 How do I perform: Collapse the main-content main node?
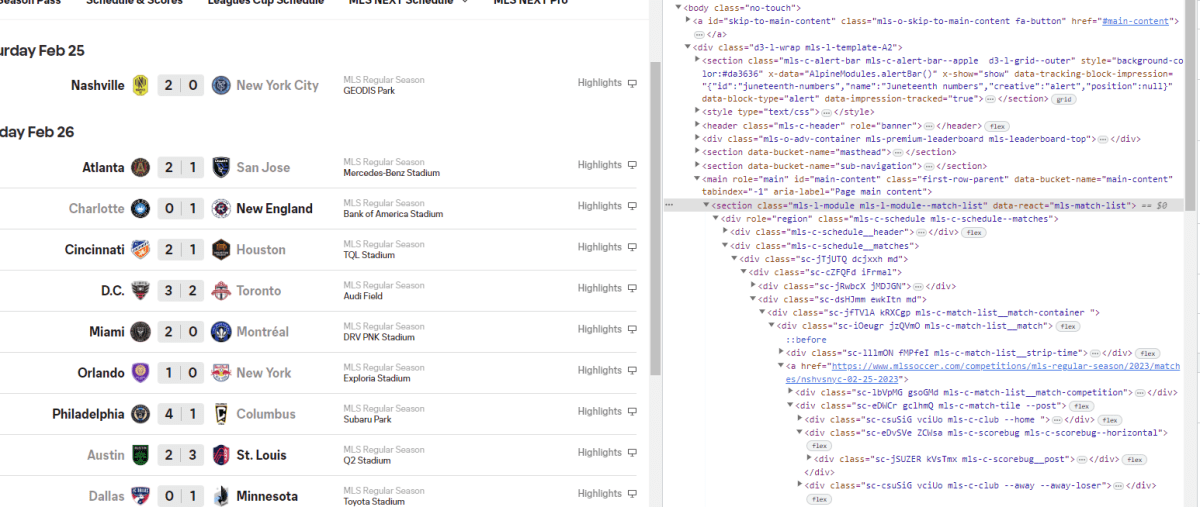click(x=696, y=179)
